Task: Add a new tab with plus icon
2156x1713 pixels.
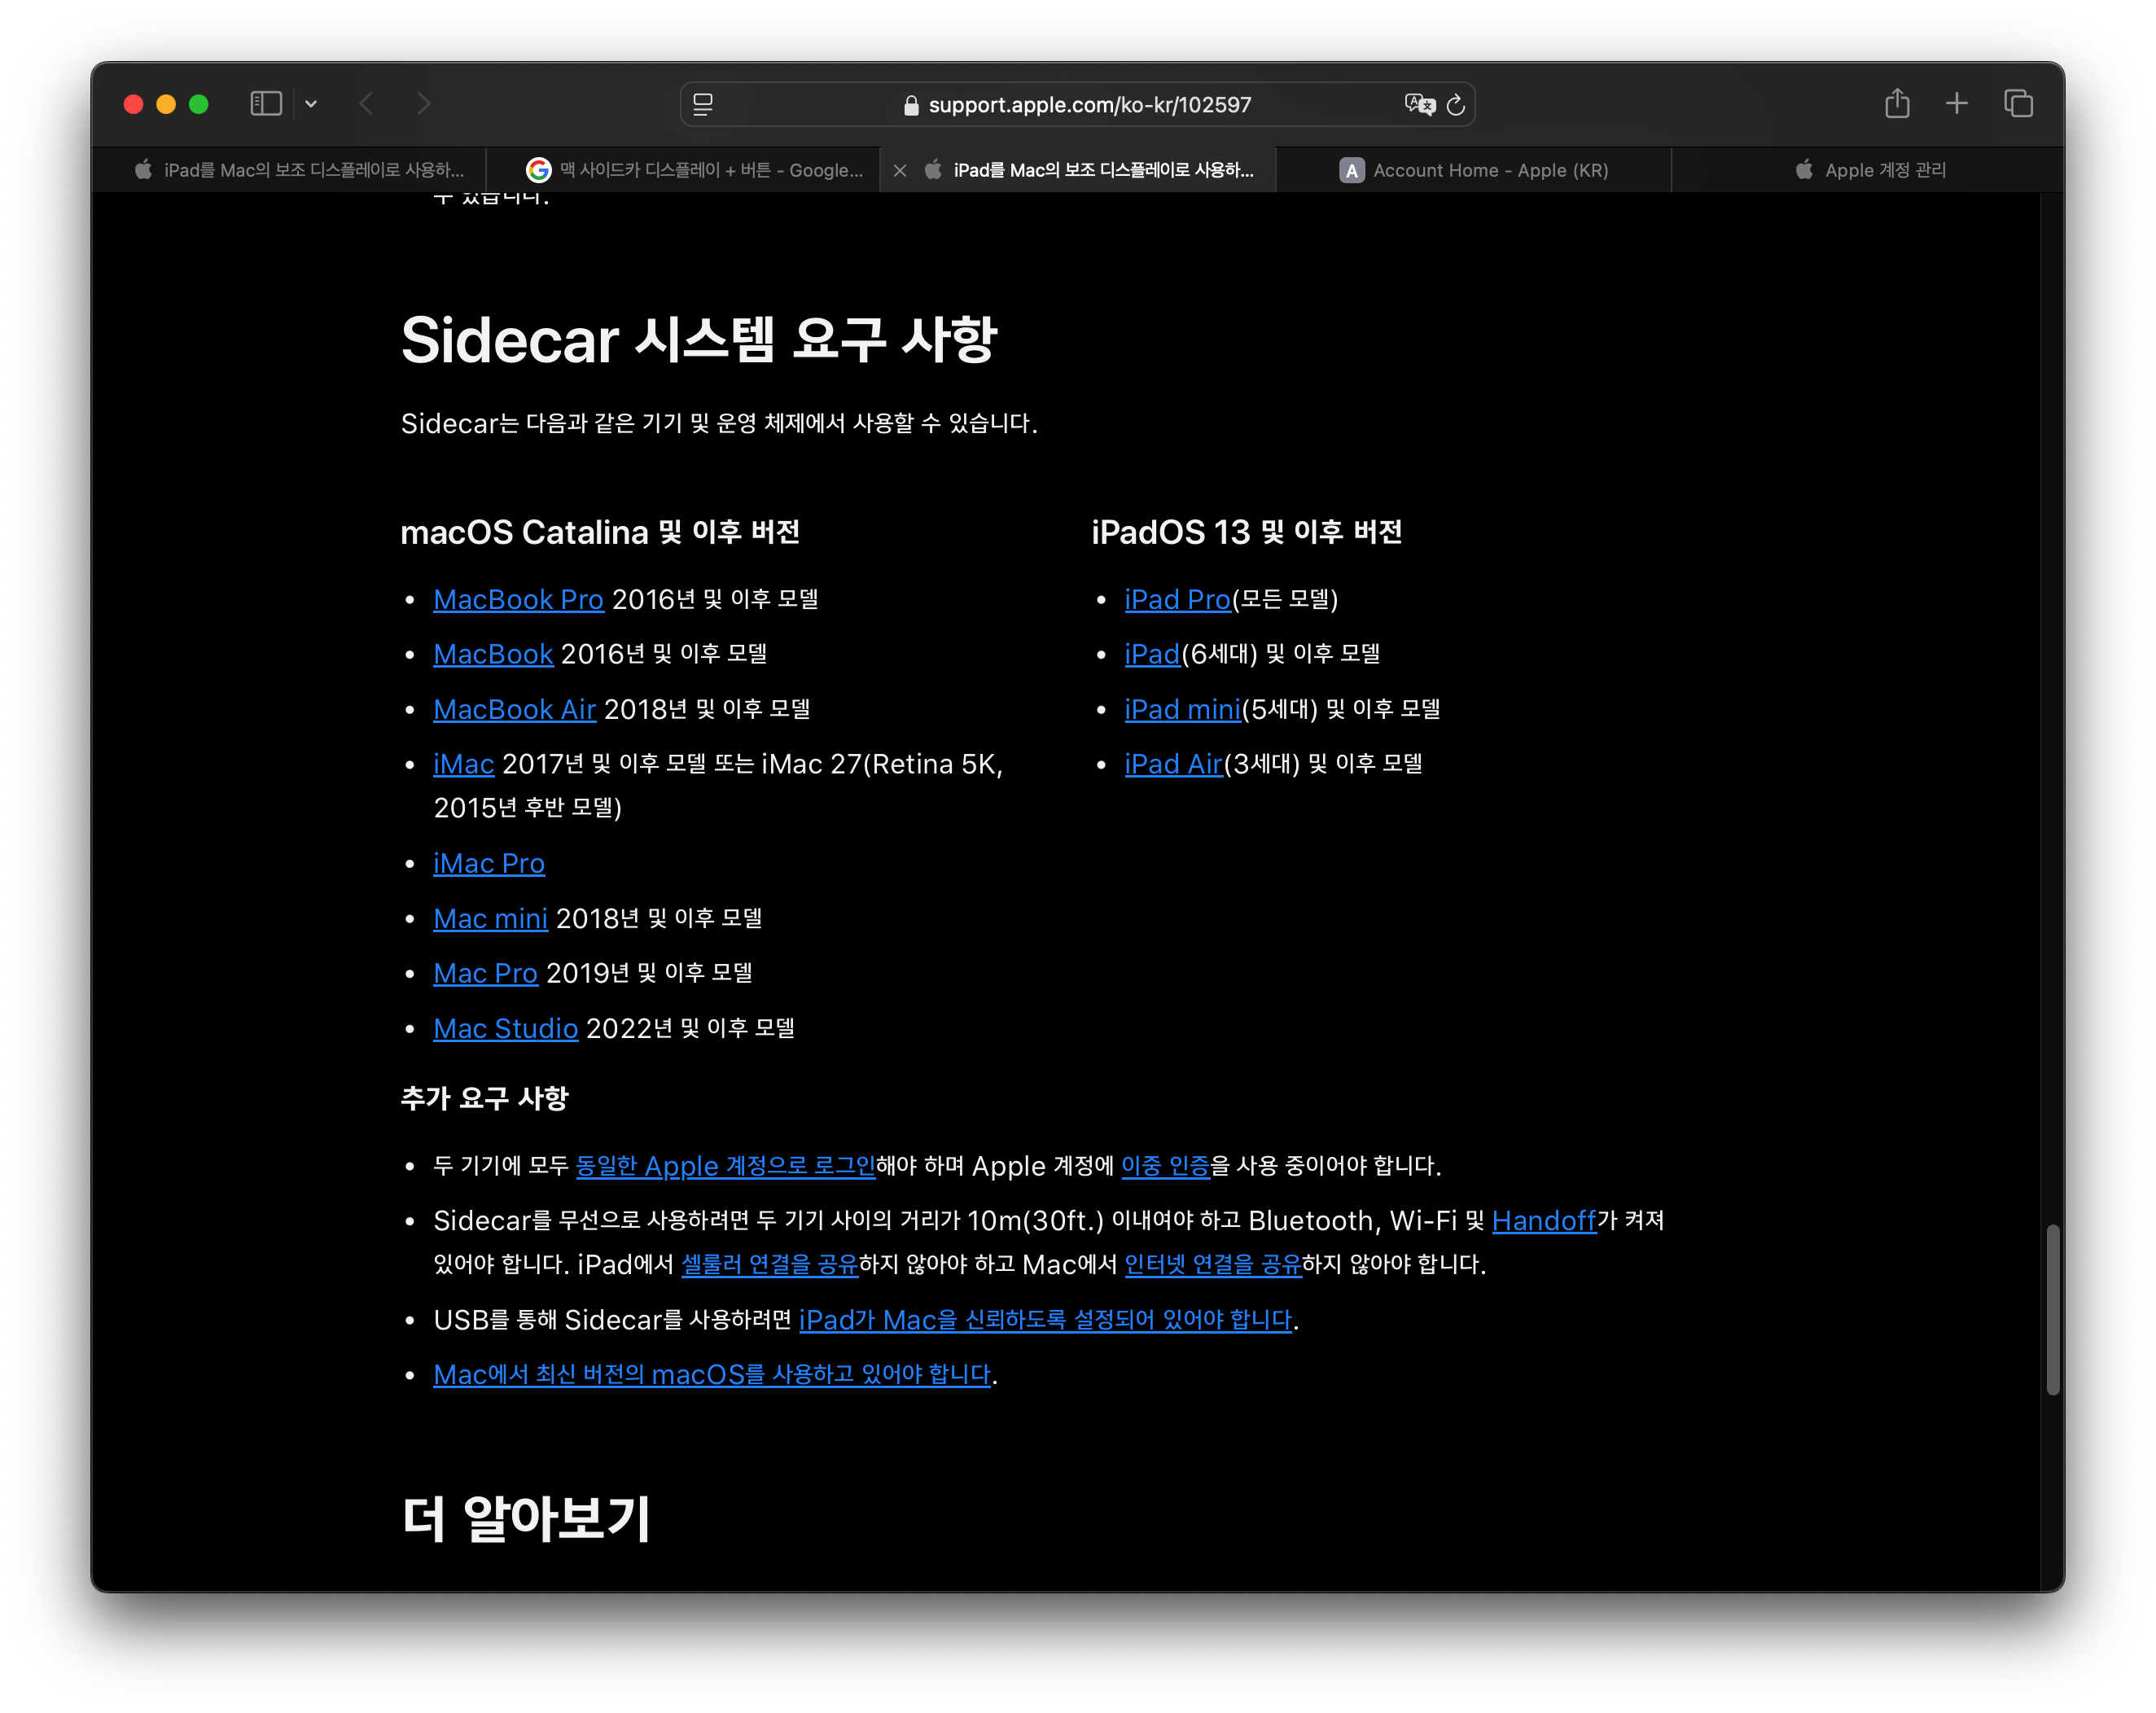Action: coord(1956,104)
